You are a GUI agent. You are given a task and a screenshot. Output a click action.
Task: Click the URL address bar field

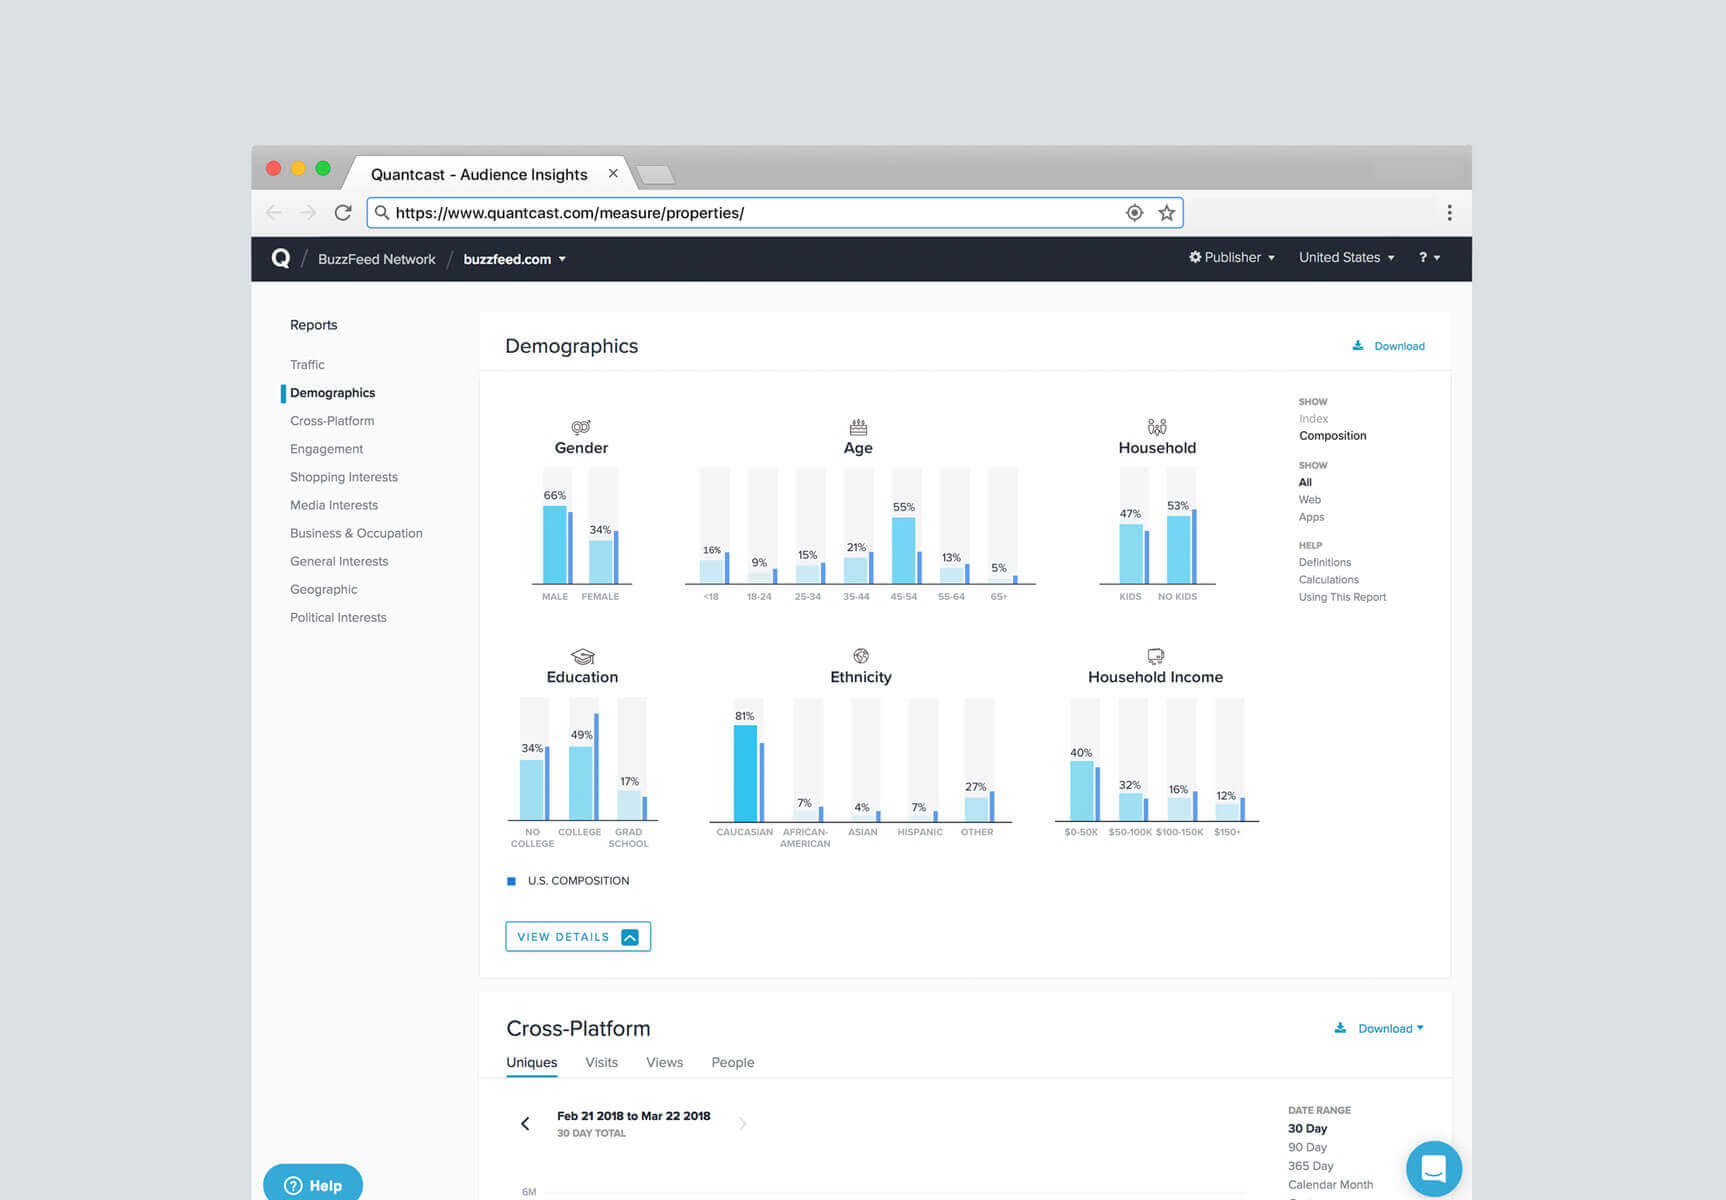point(775,212)
